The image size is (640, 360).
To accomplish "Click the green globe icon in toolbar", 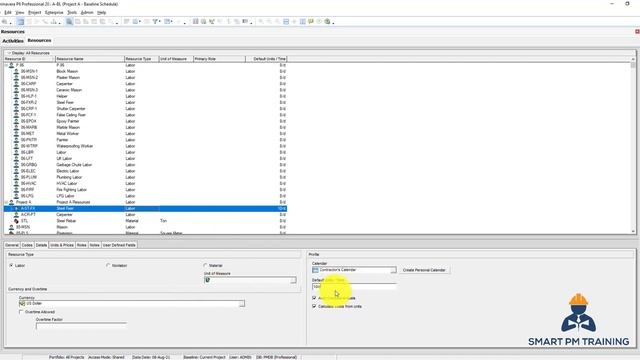I will (327, 22).
